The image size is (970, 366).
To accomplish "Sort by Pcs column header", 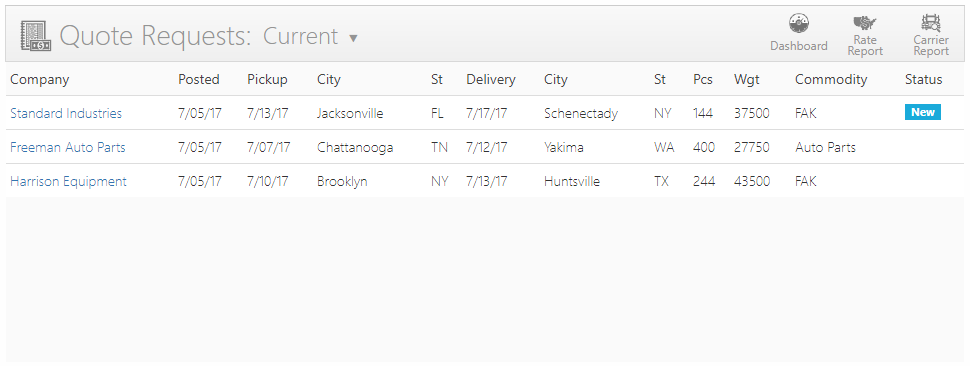I will click(x=703, y=79).
